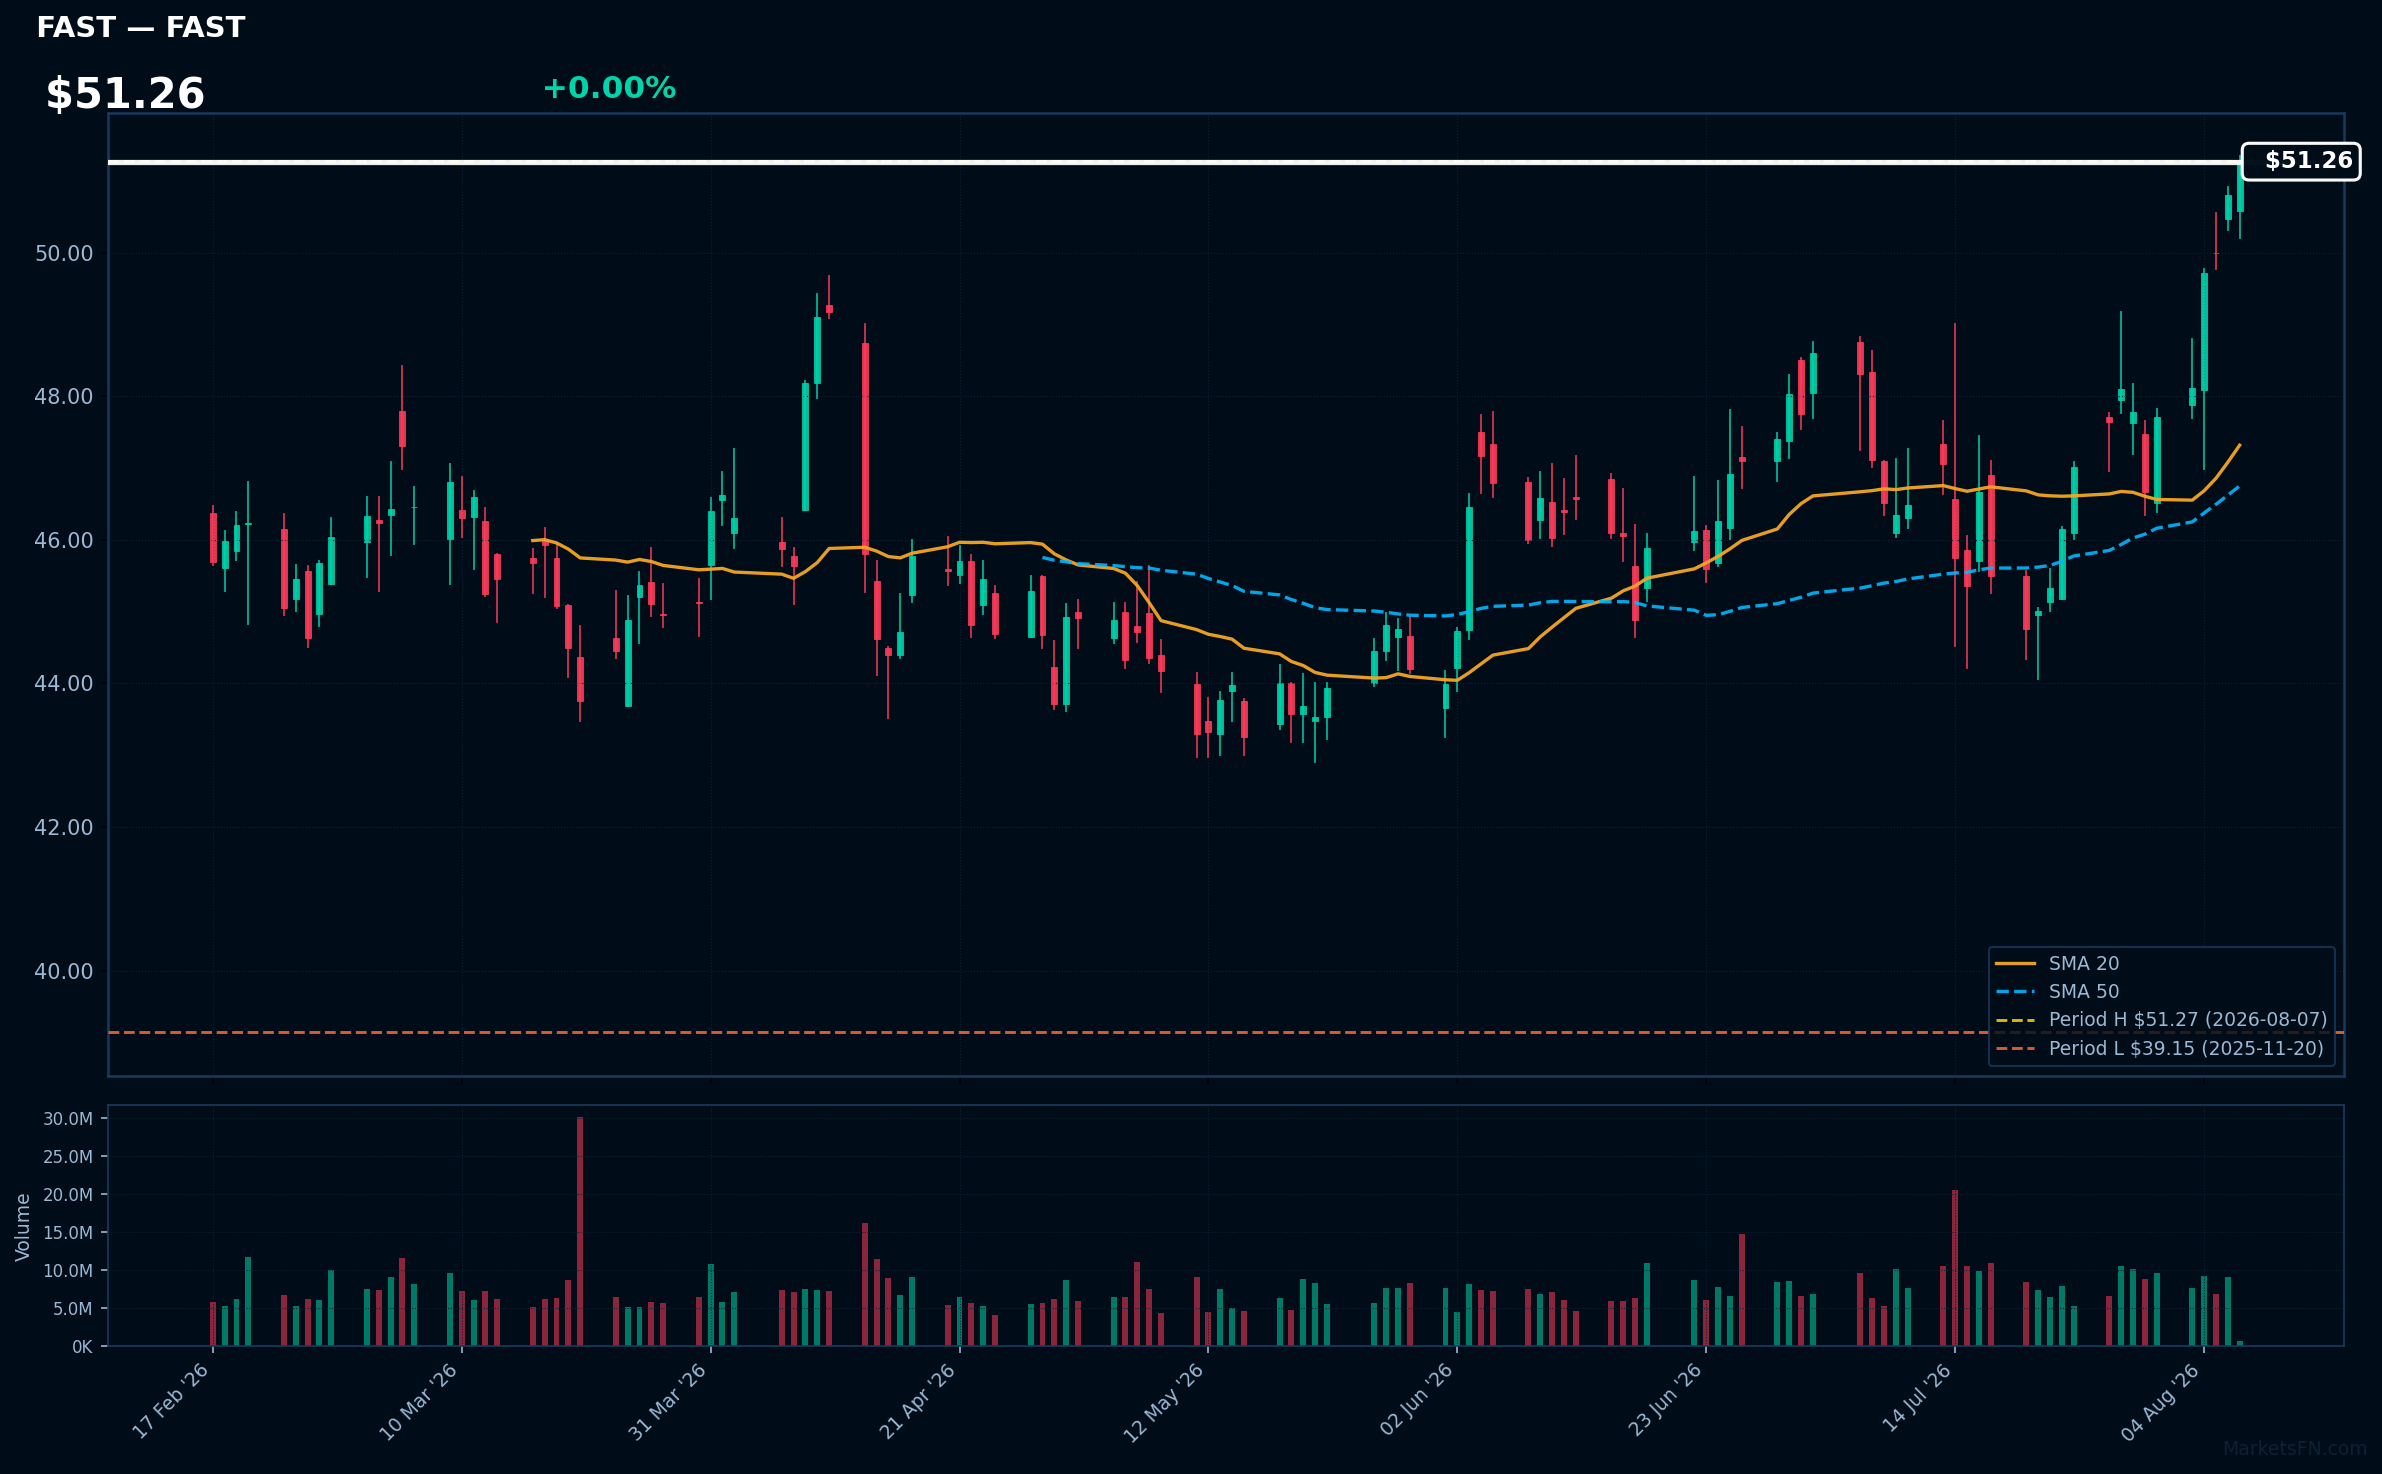Click the +0.00% change value
Screen dimensions: 2382x1474
point(609,88)
